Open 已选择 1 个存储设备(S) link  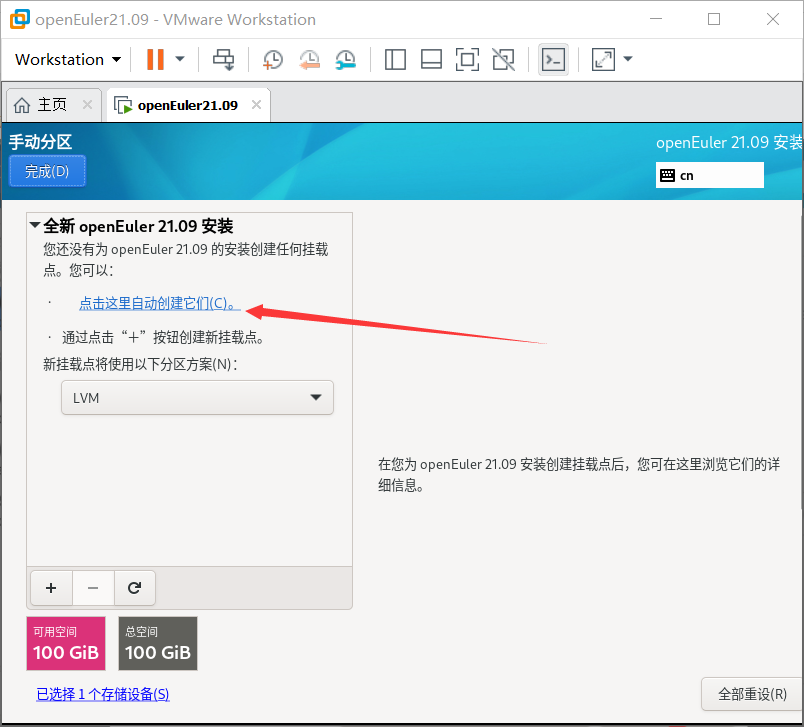(x=103, y=694)
